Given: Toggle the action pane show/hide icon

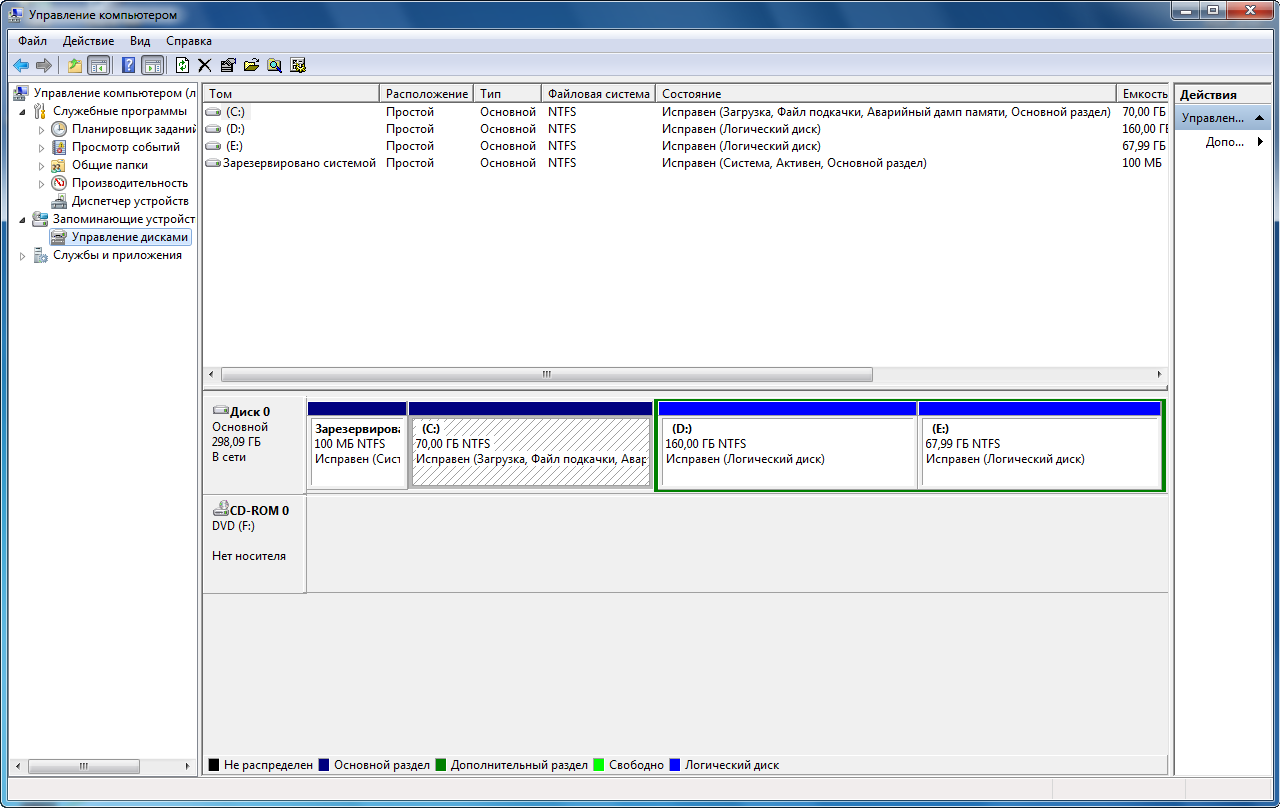Looking at the screenshot, I should [x=152, y=65].
